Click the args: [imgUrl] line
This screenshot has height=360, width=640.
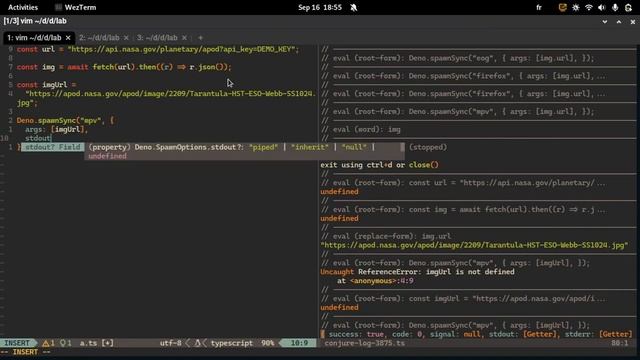[x=56, y=129]
